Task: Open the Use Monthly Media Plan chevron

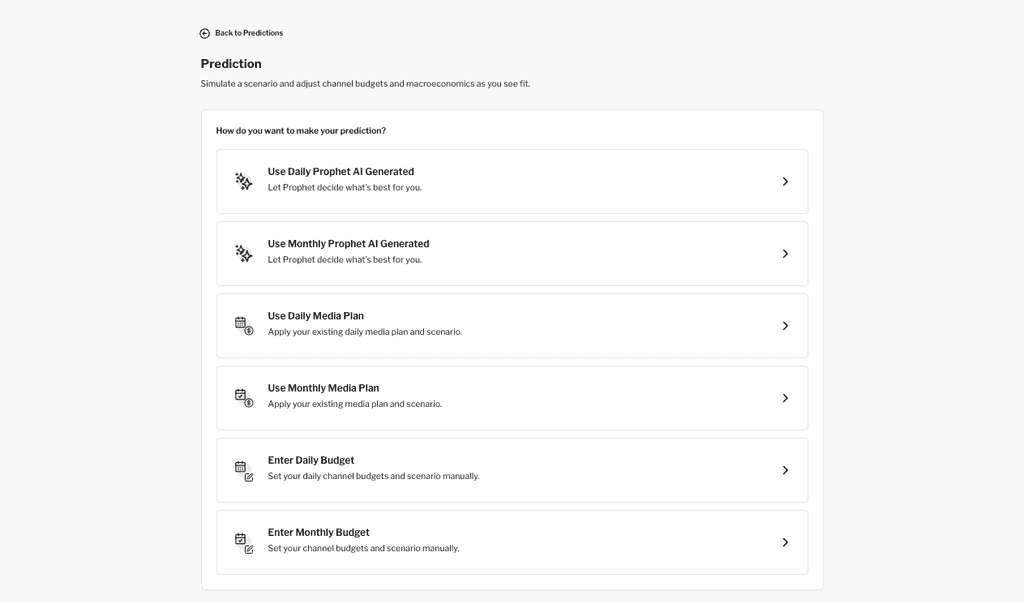Action: 785,398
